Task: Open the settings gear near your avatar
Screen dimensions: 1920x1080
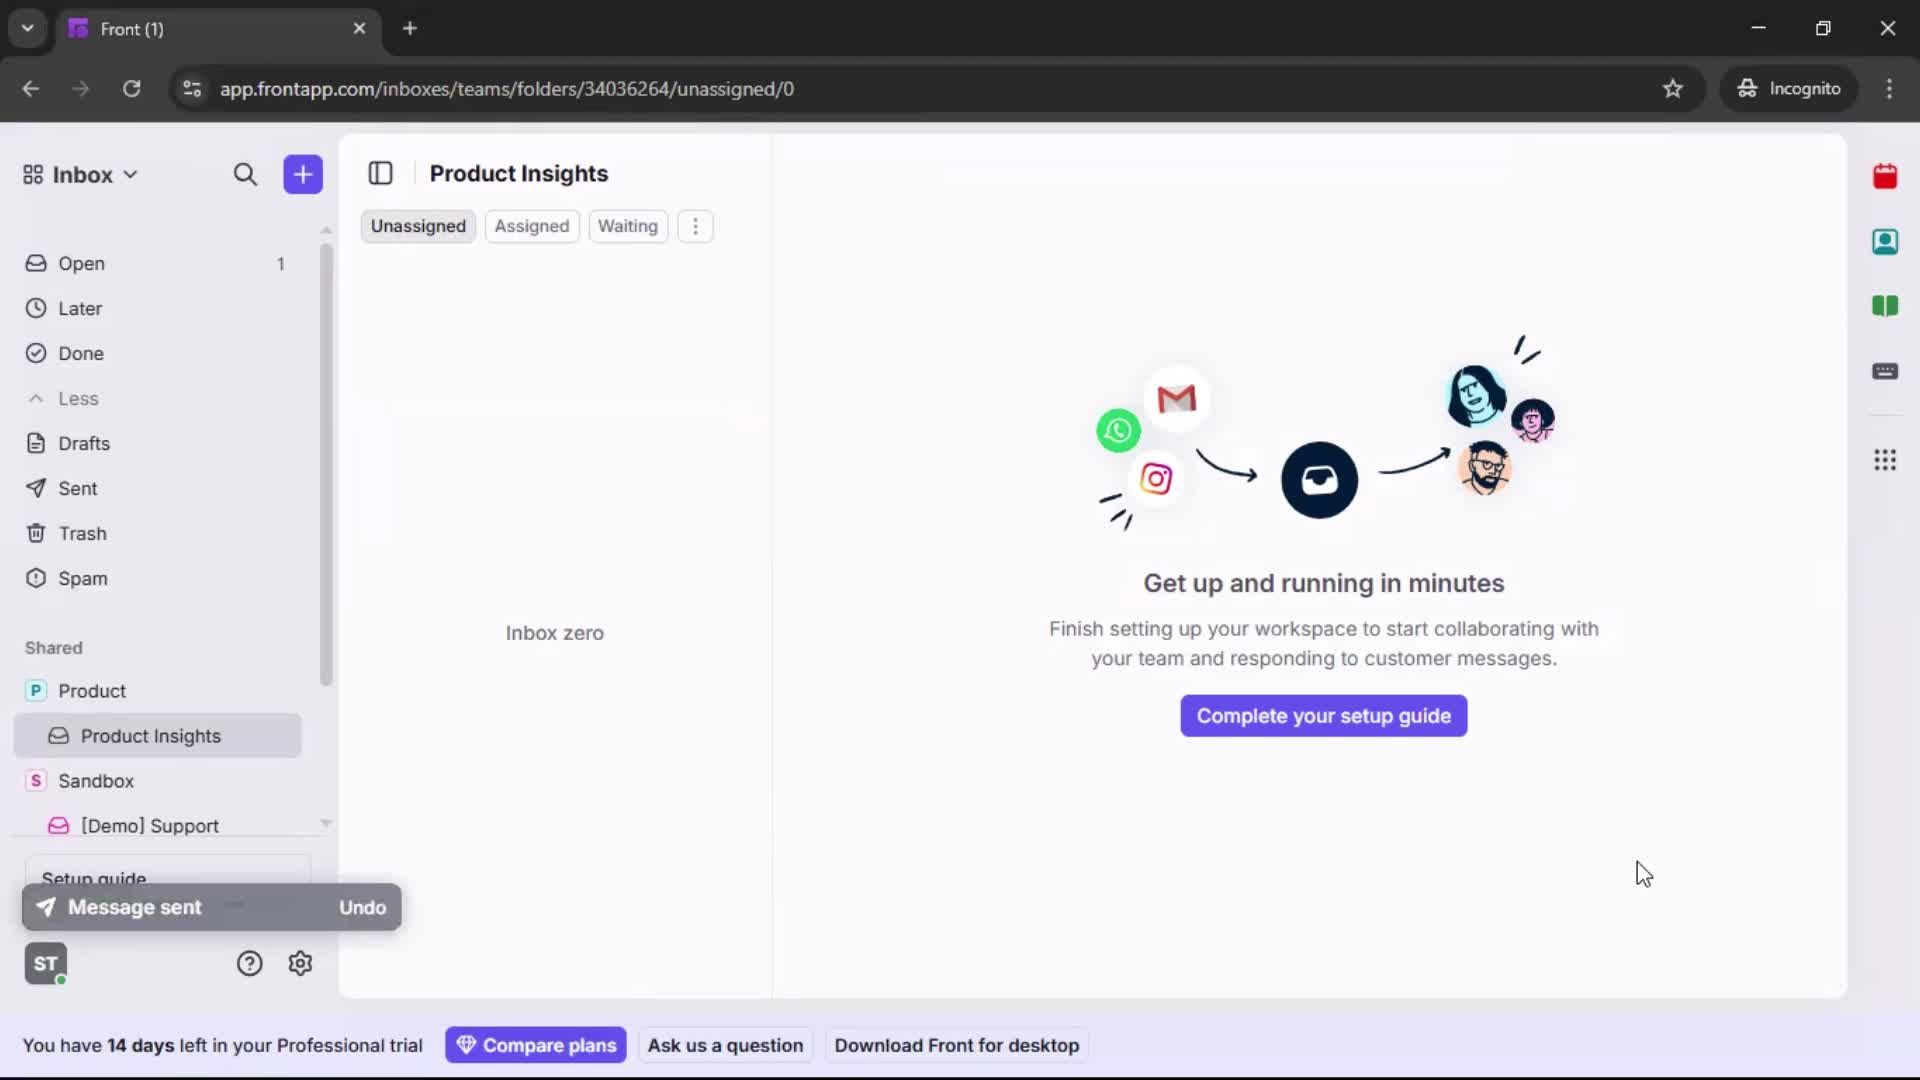Action: [300, 963]
